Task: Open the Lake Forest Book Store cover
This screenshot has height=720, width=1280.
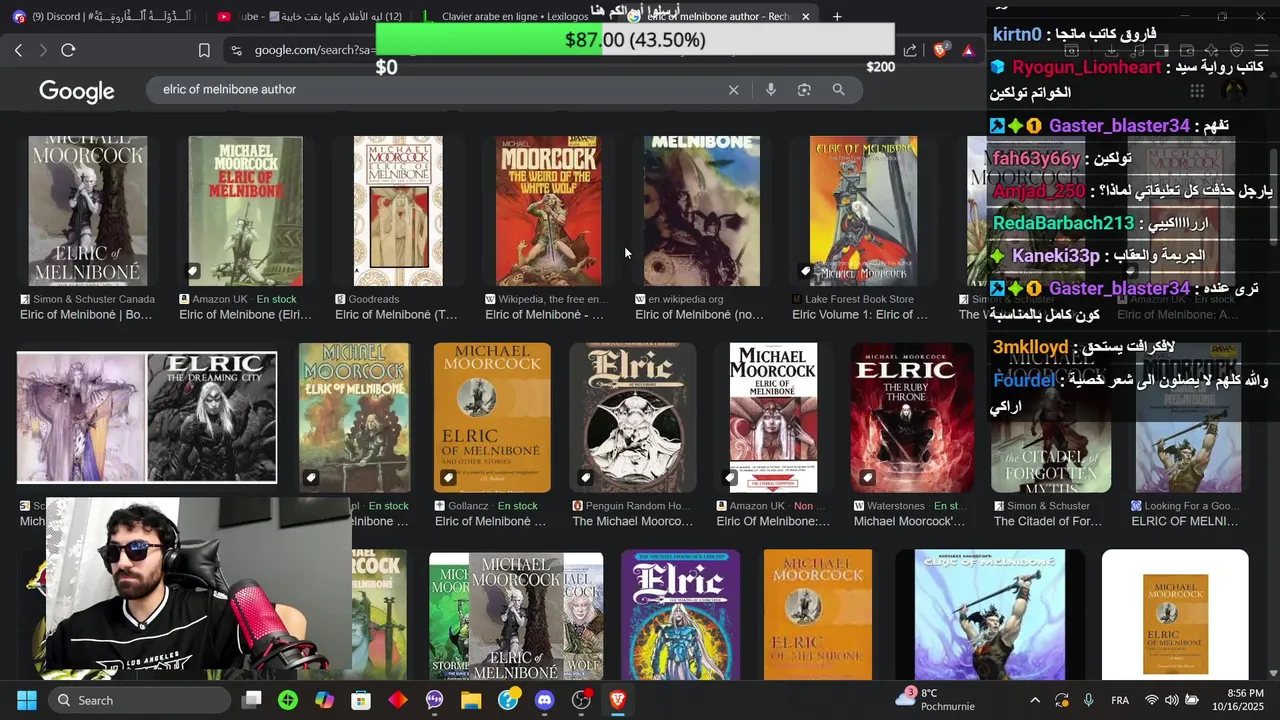Action: [863, 211]
